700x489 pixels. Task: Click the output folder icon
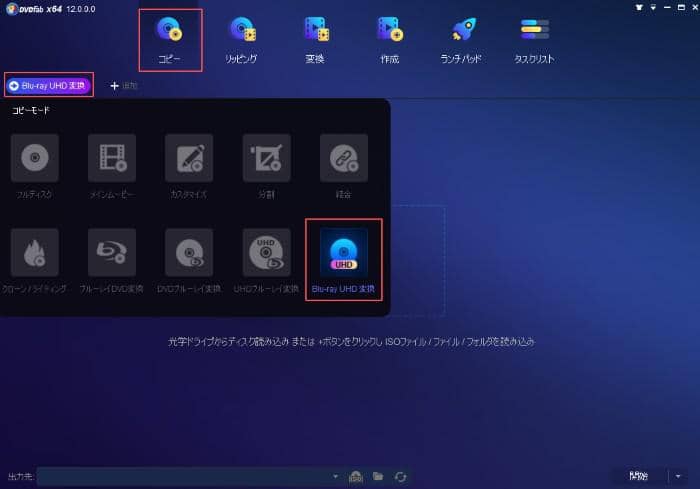point(378,476)
